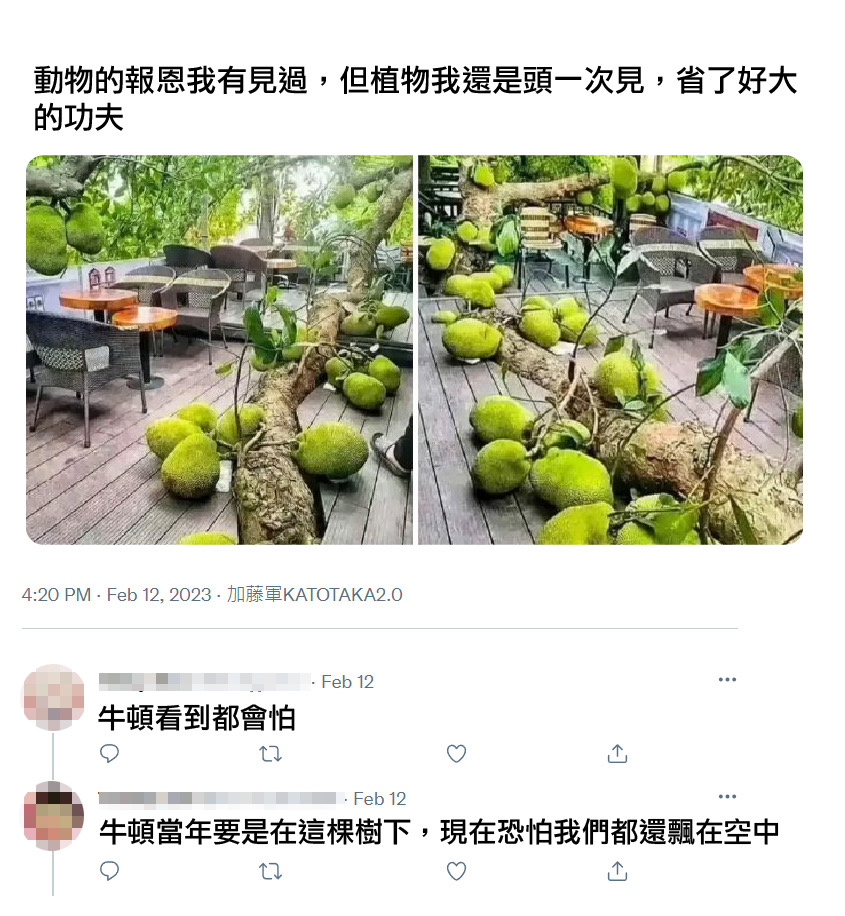The image size is (845, 916).
Task: Open the tweet timestamp 4:20 PM Feb 12, 2023
Action: 116,595
